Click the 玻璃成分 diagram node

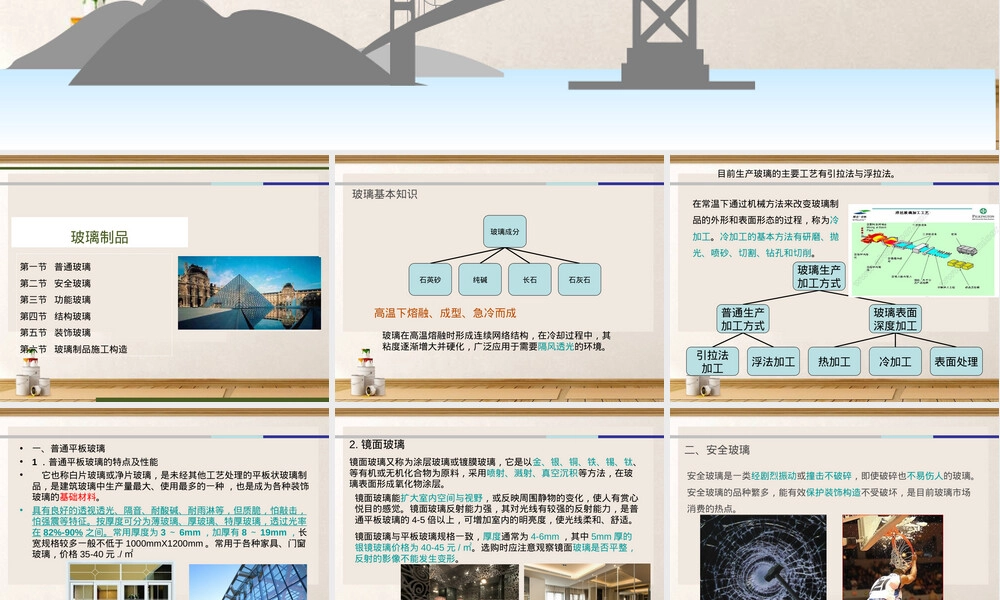pos(504,231)
